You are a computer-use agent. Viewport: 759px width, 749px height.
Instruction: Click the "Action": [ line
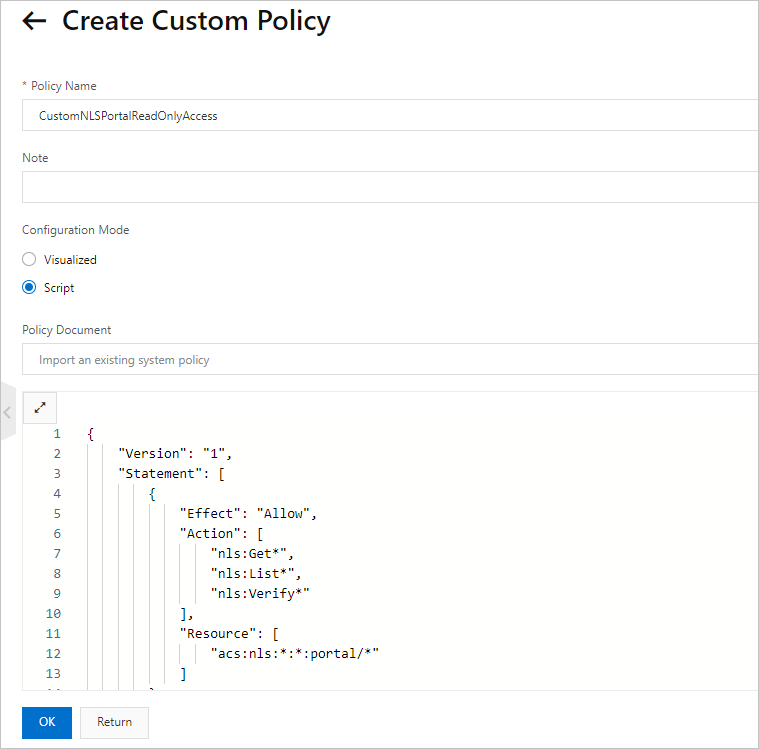(x=221, y=534)
